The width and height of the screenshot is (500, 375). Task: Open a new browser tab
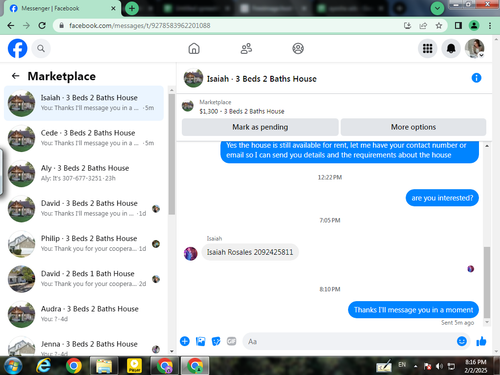click(x=132, y=8)
